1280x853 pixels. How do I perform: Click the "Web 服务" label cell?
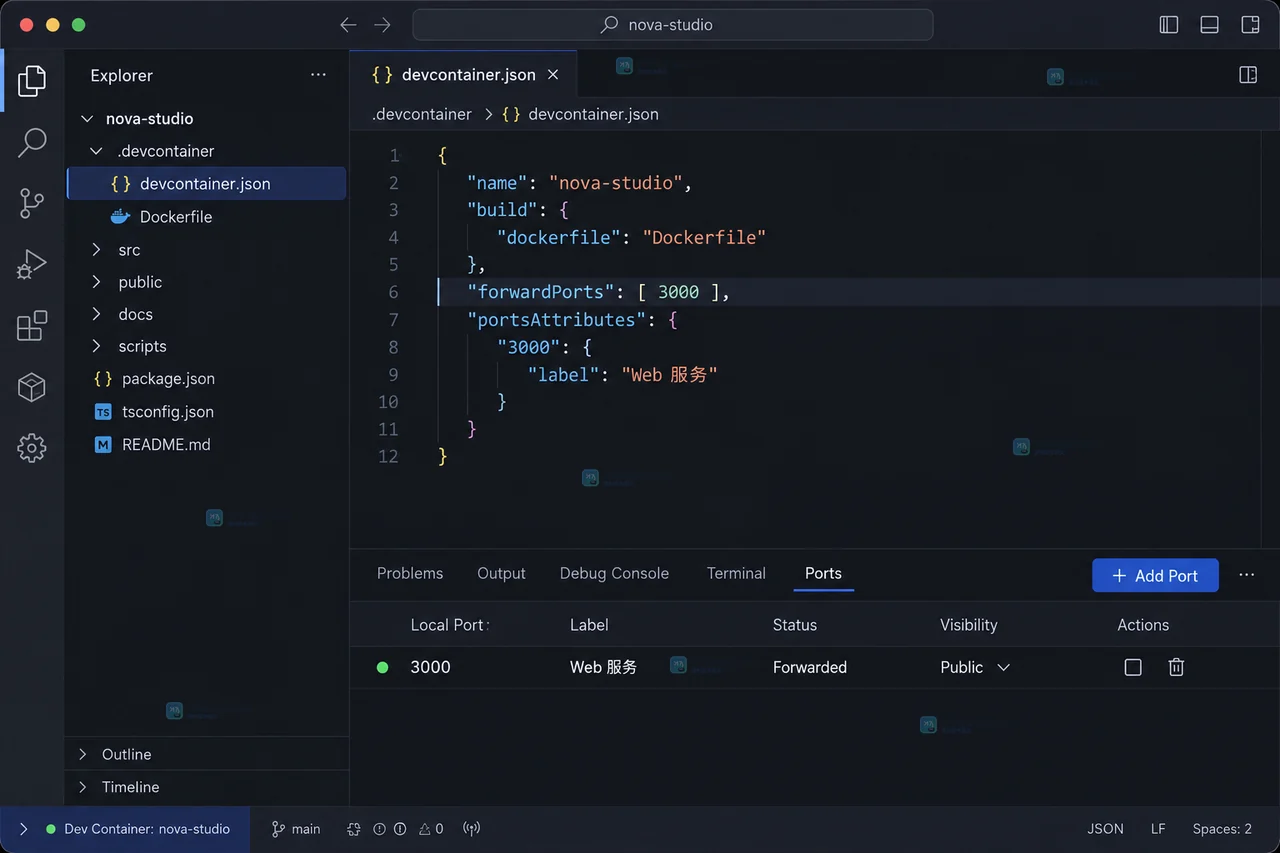pyautogui.click(x=603, y=667)
